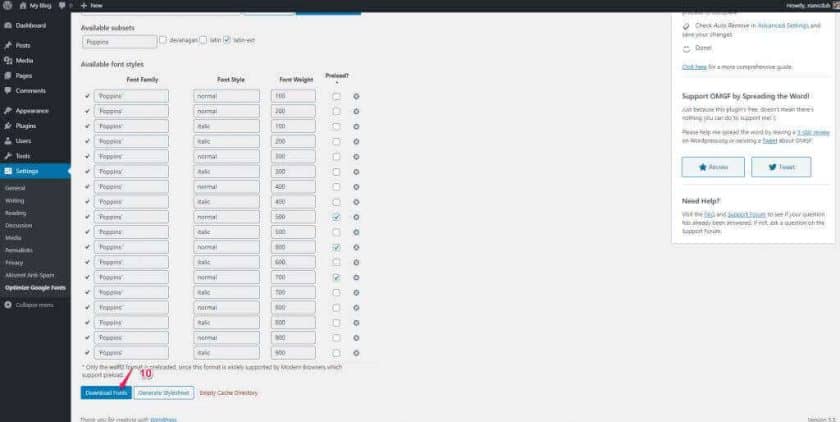
Task: Remove the normal 800 font row
Action: pyautogui.click(x=356, y=308)
